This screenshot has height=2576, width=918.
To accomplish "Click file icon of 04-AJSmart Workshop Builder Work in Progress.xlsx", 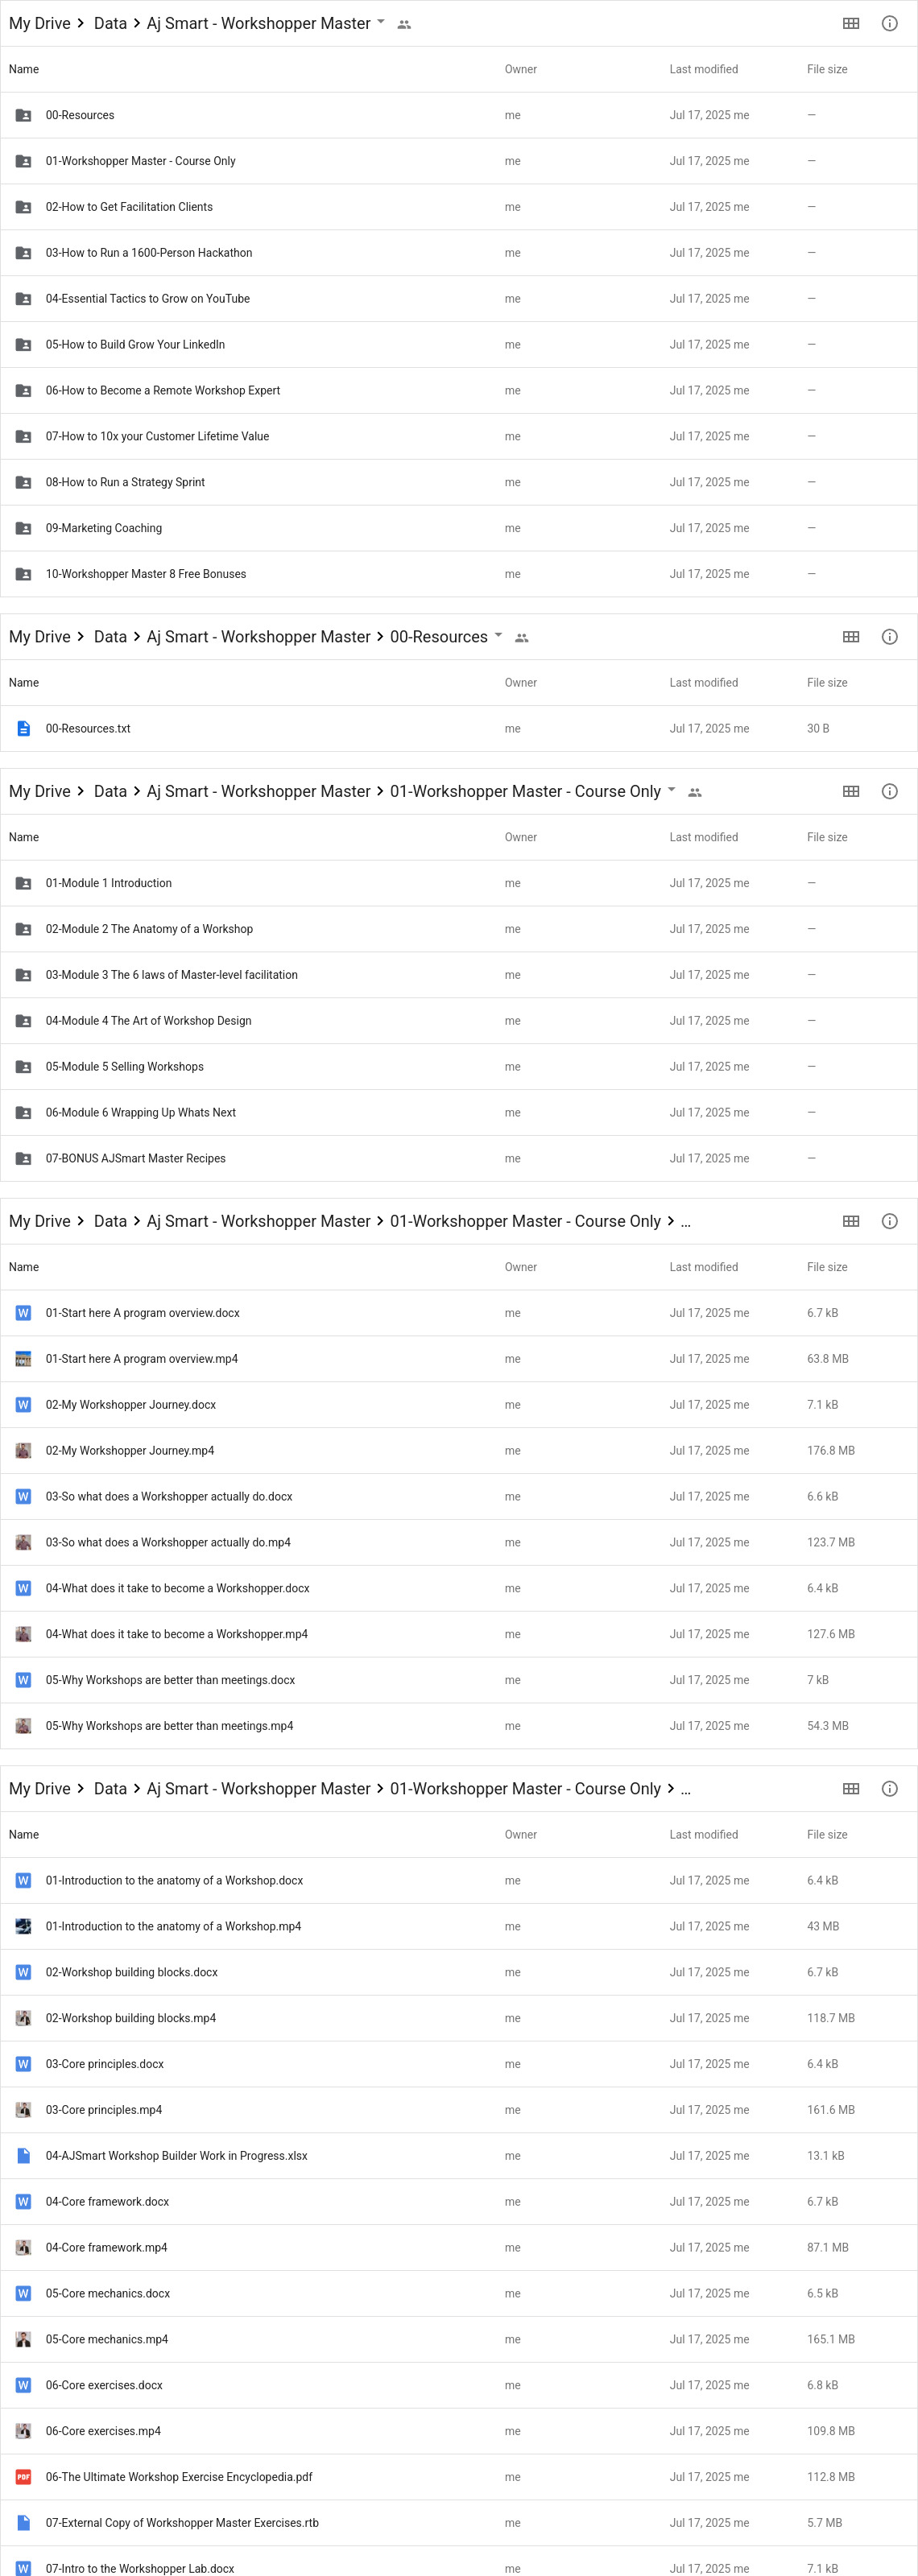I will pos(23,2156).
